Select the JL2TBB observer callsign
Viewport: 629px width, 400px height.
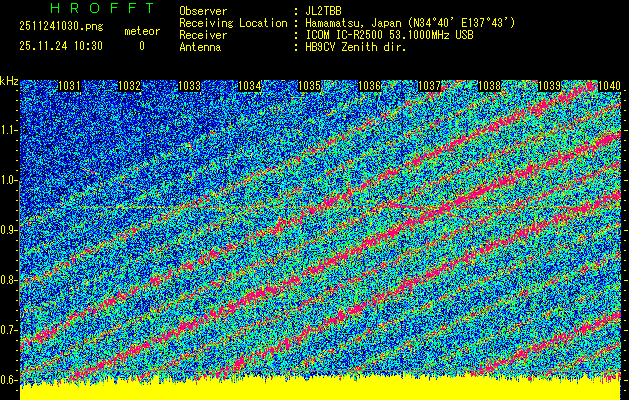[x=323, y=10]
